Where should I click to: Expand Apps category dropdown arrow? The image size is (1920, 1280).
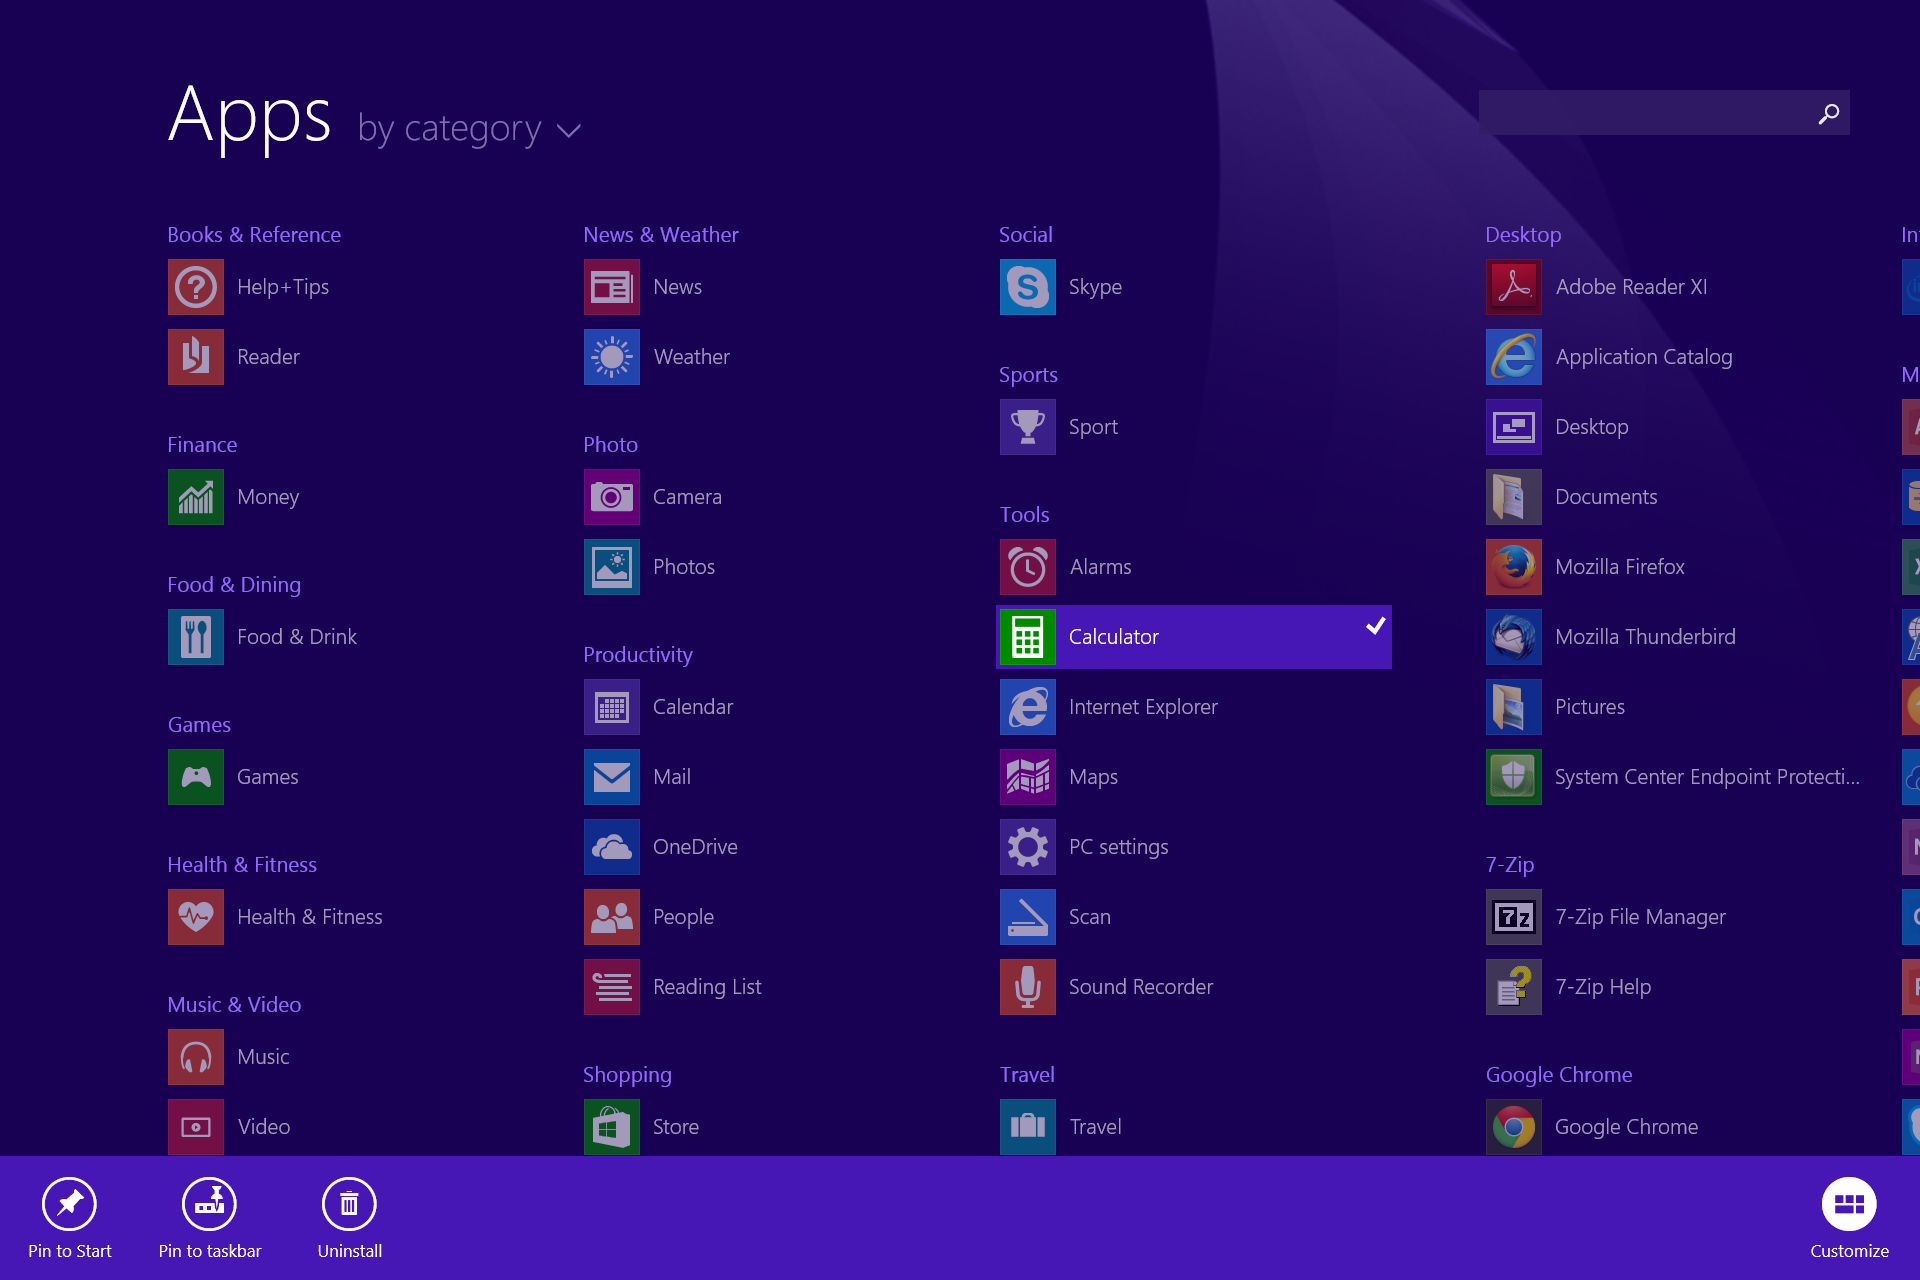(x=569, y=130)
